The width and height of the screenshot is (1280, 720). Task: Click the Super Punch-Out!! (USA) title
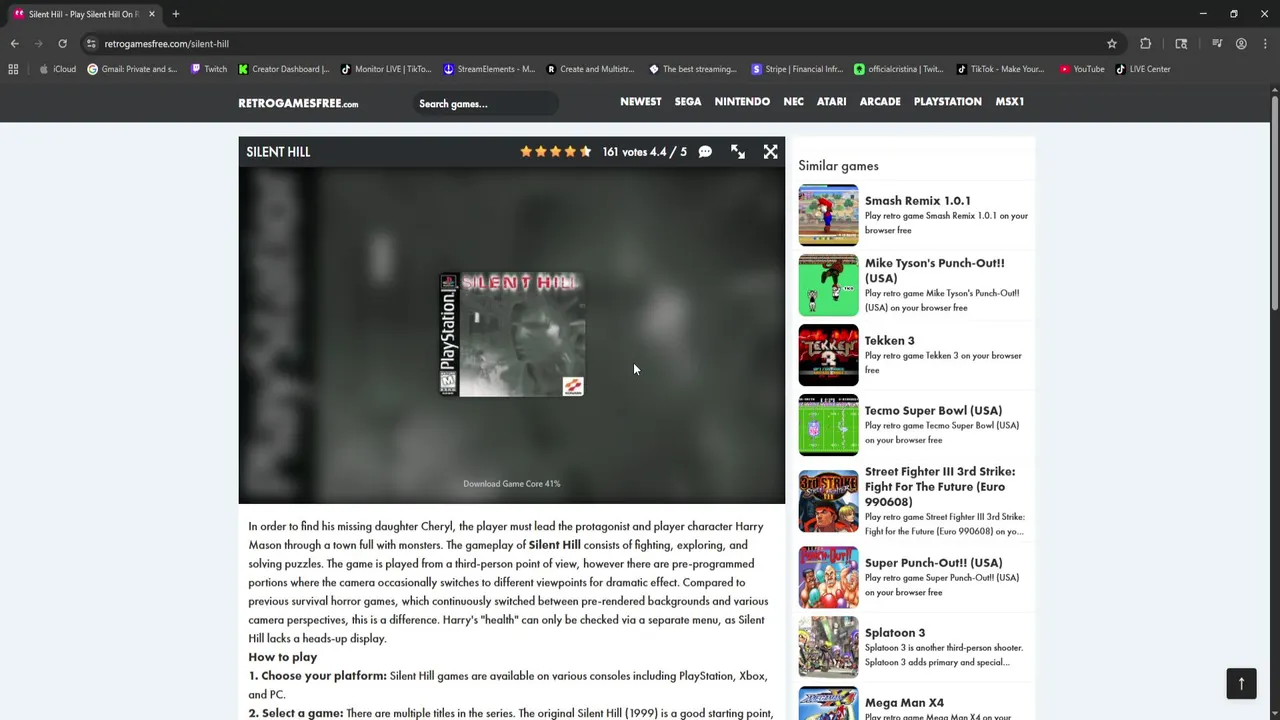point(933,563)
